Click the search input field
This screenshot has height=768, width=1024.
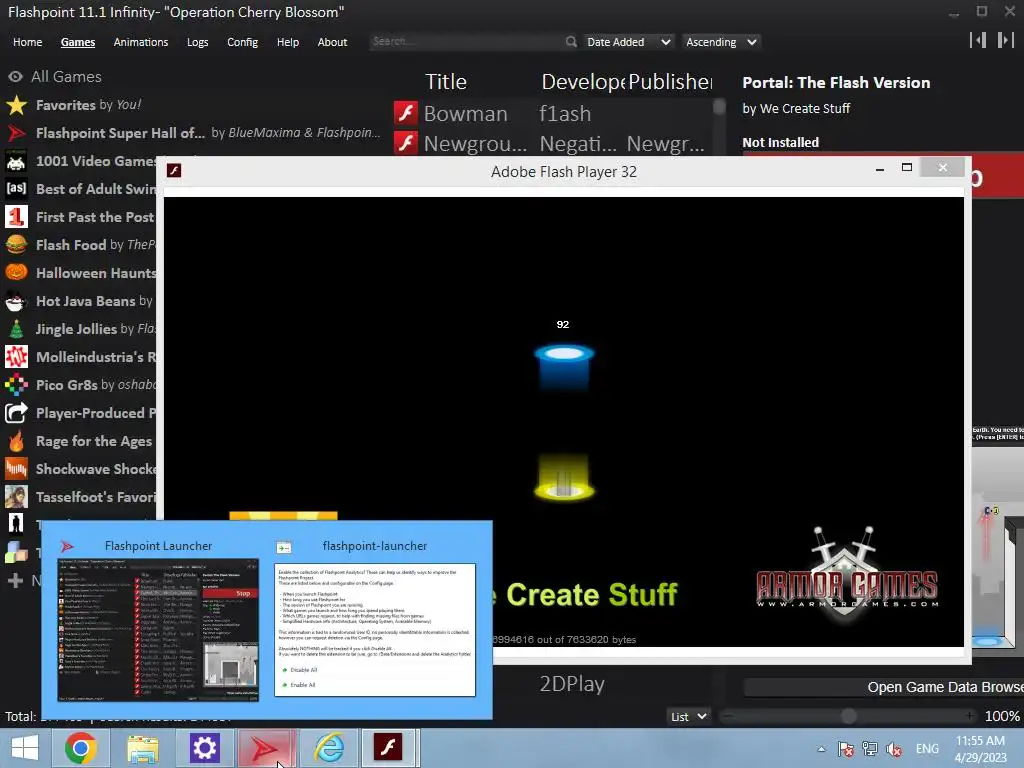466,42
